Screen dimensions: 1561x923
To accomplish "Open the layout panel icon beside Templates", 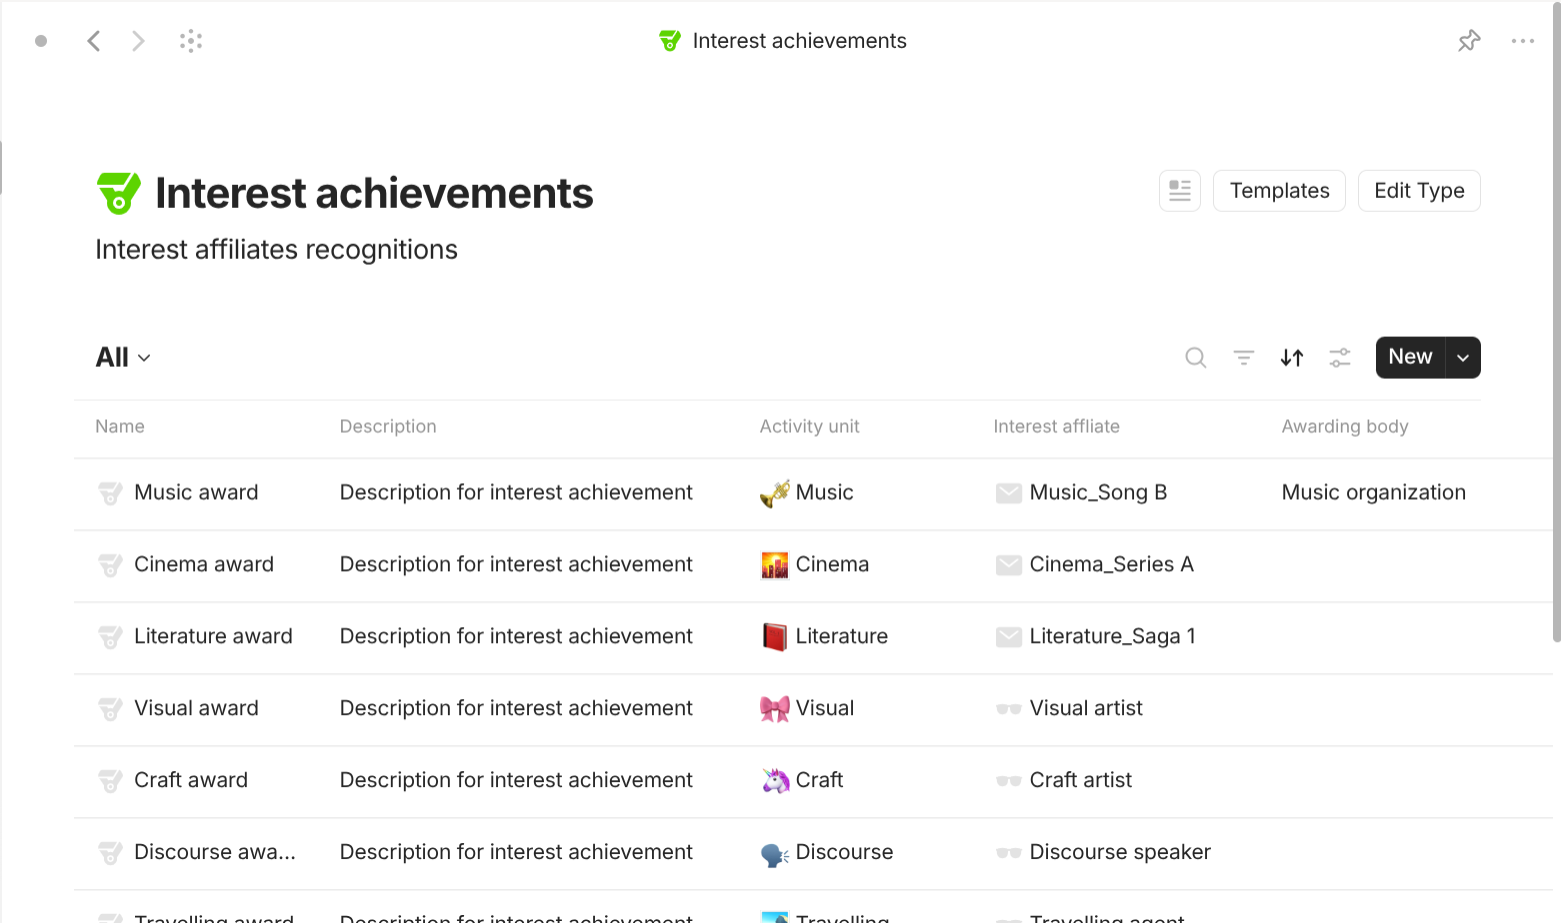I will pos(1179,190).
